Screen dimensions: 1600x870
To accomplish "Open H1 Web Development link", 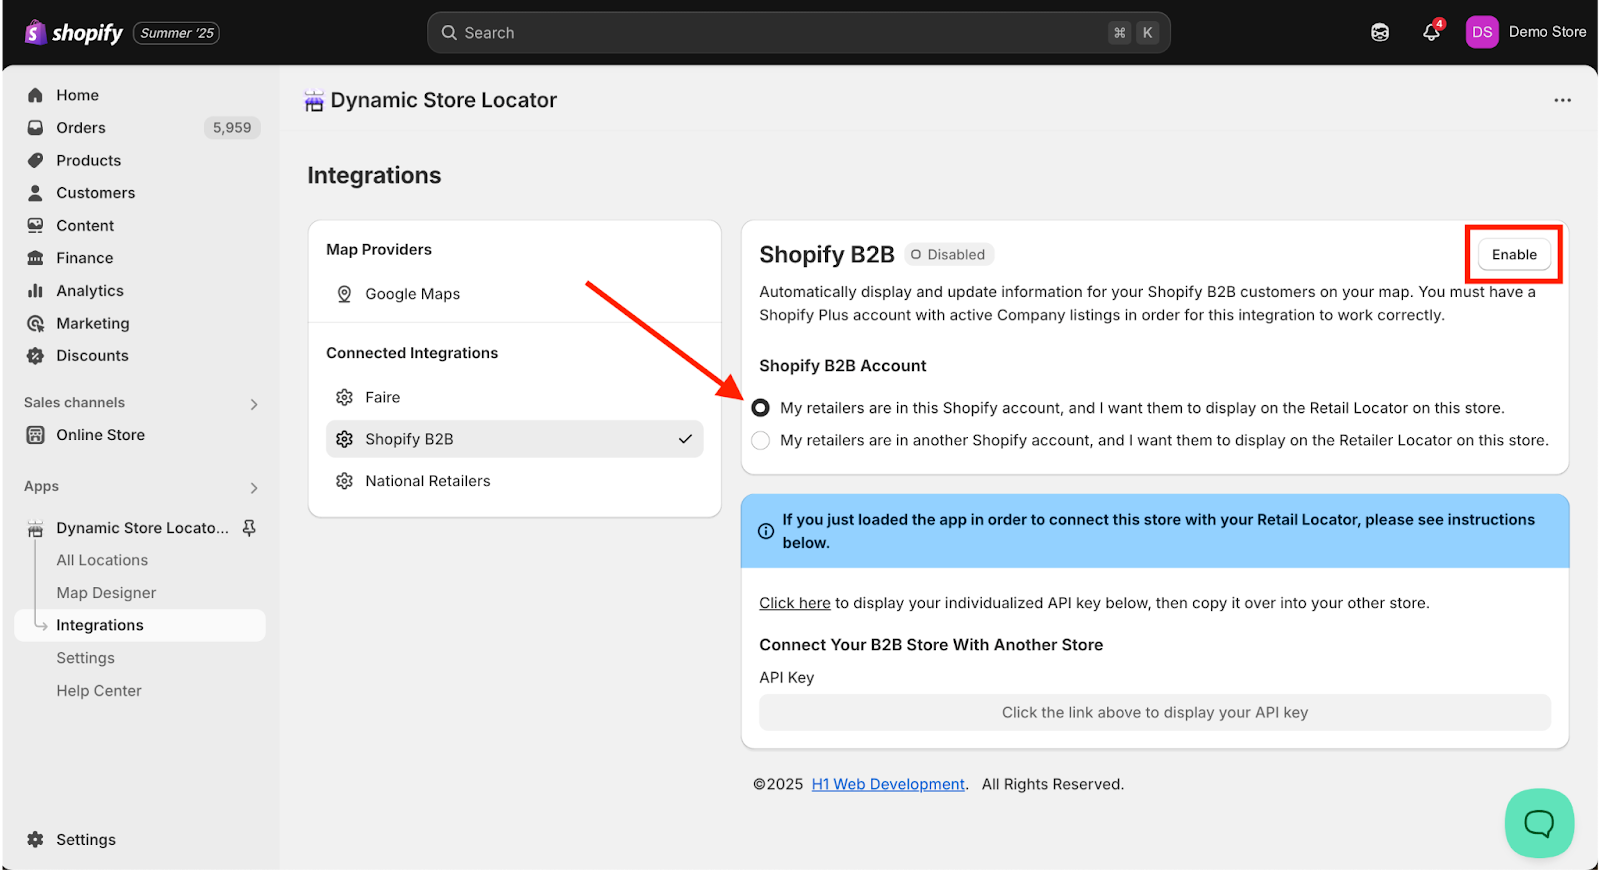I will tap(888, 784).
